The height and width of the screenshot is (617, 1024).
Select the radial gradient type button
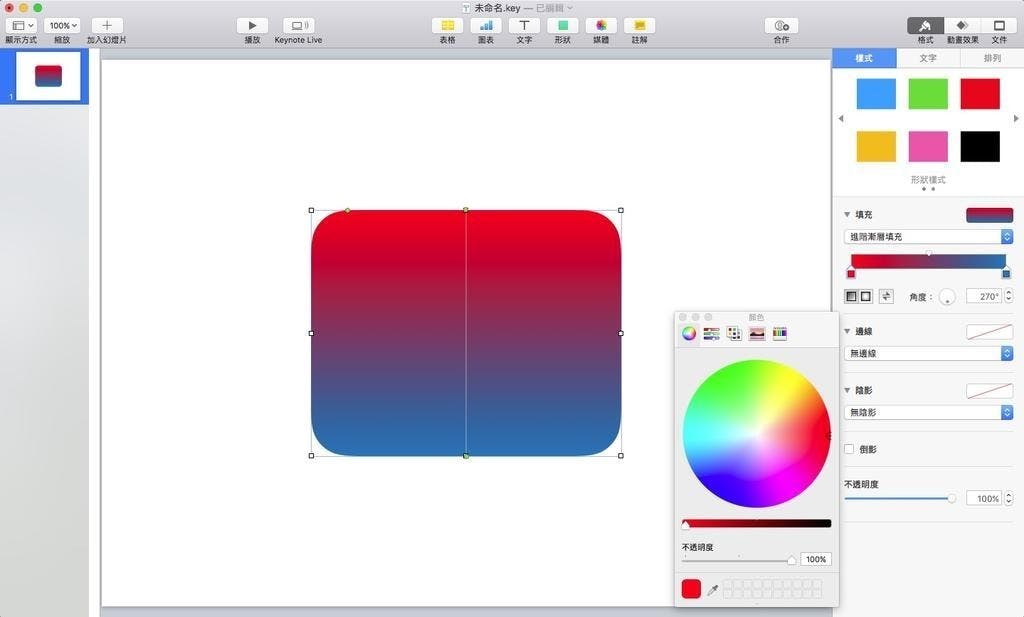866,297
